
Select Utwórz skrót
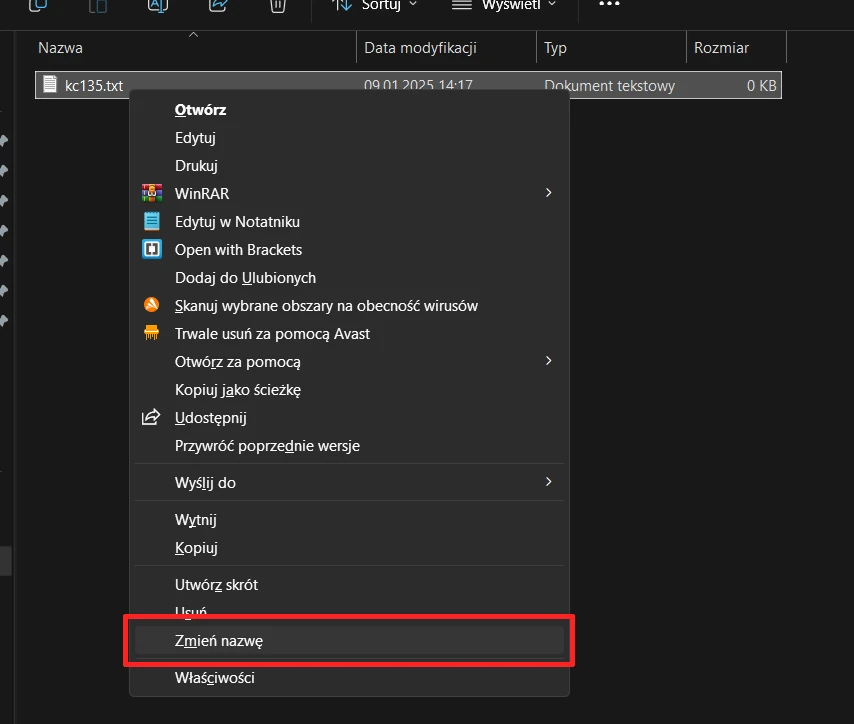pos(349,585)
